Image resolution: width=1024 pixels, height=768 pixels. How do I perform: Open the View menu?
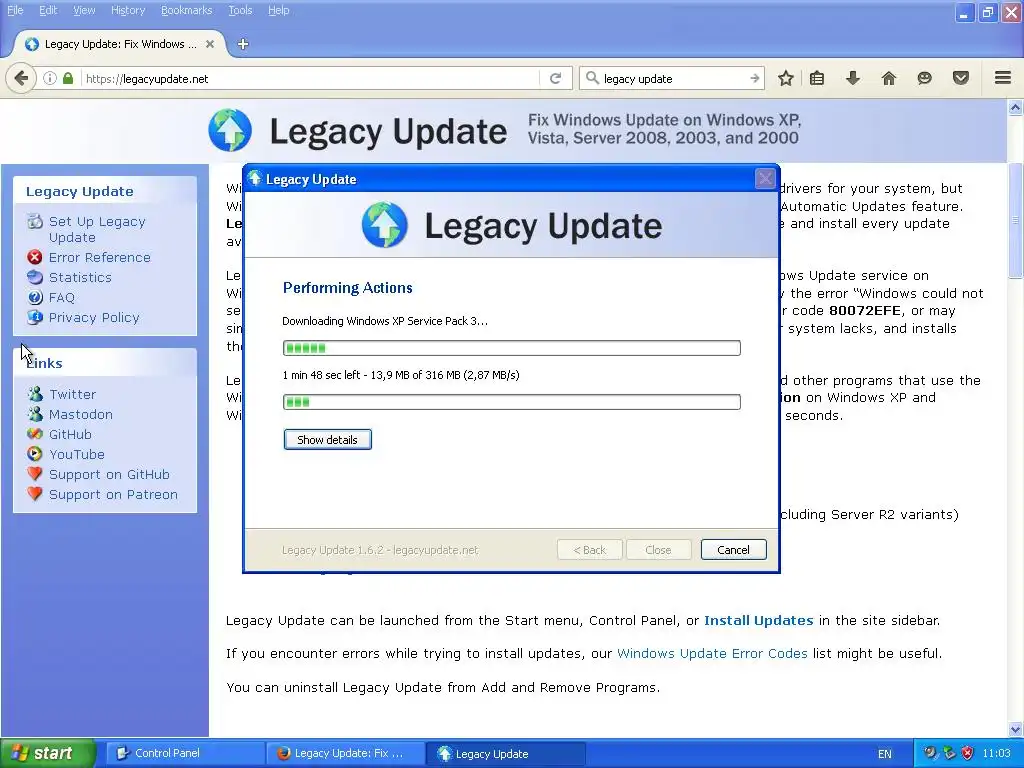click(84, 10)
